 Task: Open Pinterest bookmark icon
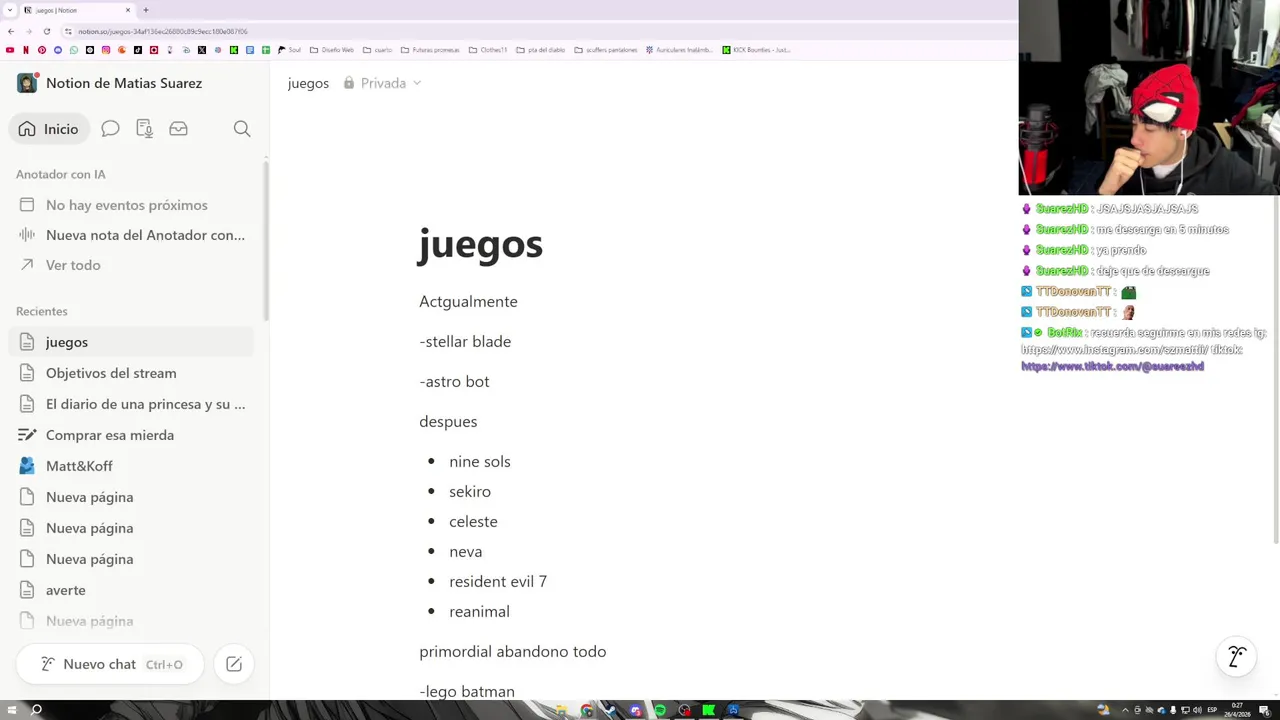(42, 50)
